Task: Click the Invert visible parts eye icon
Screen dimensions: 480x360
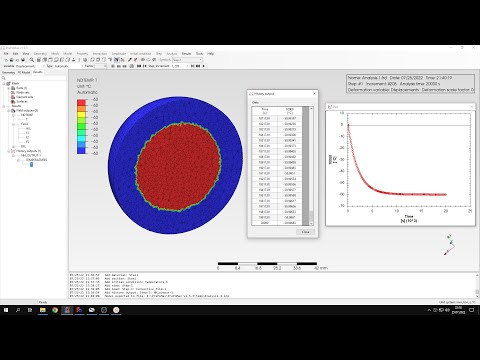Action: click(x=154, y=60)
